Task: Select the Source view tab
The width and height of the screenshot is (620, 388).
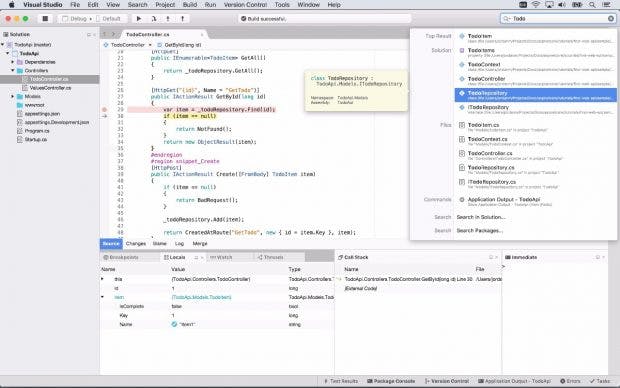Action: point(111,244)
